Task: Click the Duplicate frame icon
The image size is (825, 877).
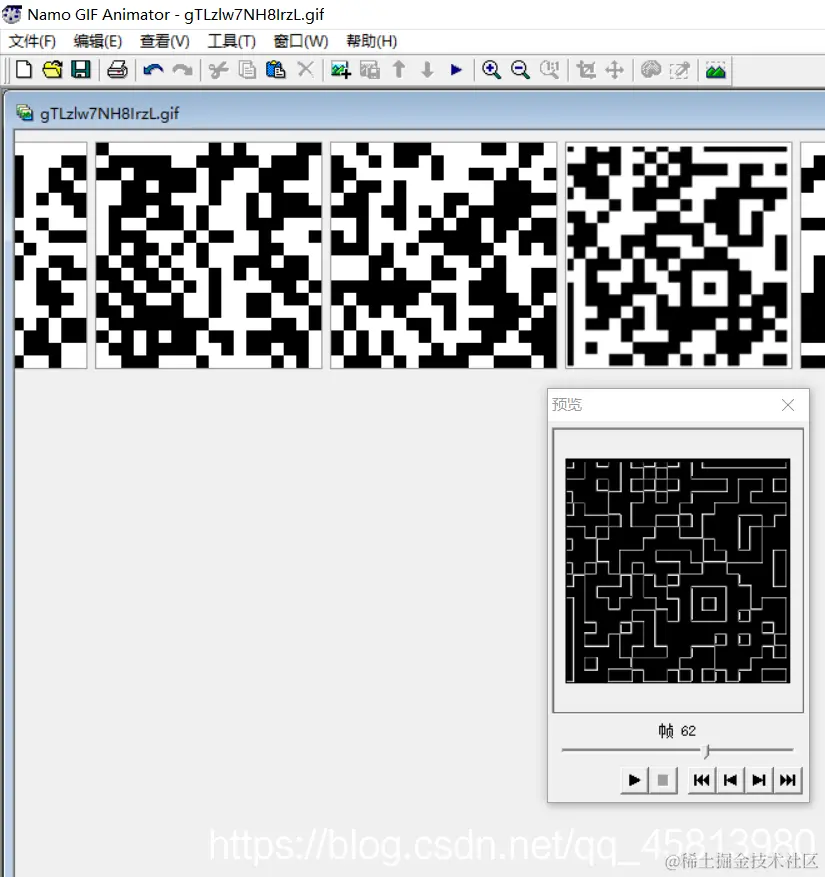Action: coord(370,70)
